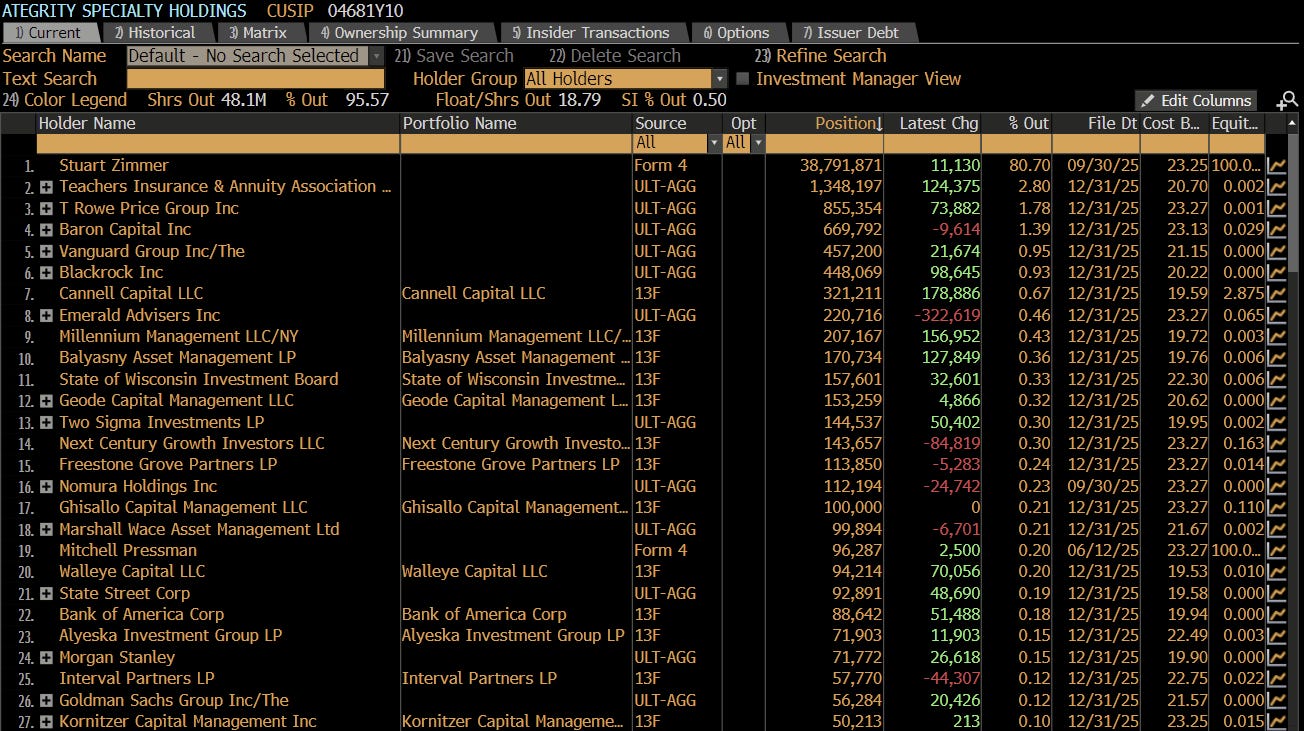The height and width of the screenshot is (731, 1304).
Task: Sort by the Latest Chg column header
Action: pos(932,123)
